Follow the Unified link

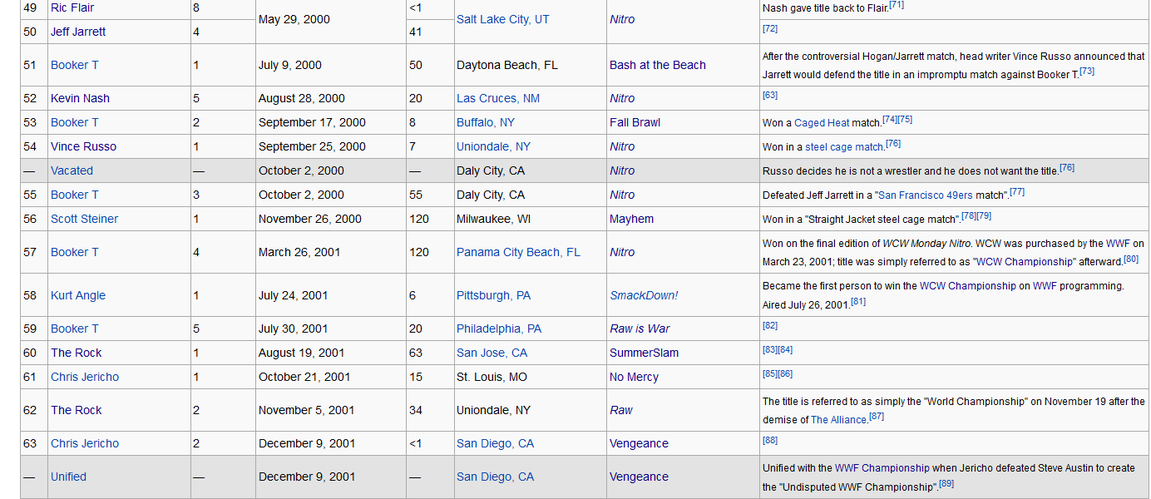(x=68, y=477)
